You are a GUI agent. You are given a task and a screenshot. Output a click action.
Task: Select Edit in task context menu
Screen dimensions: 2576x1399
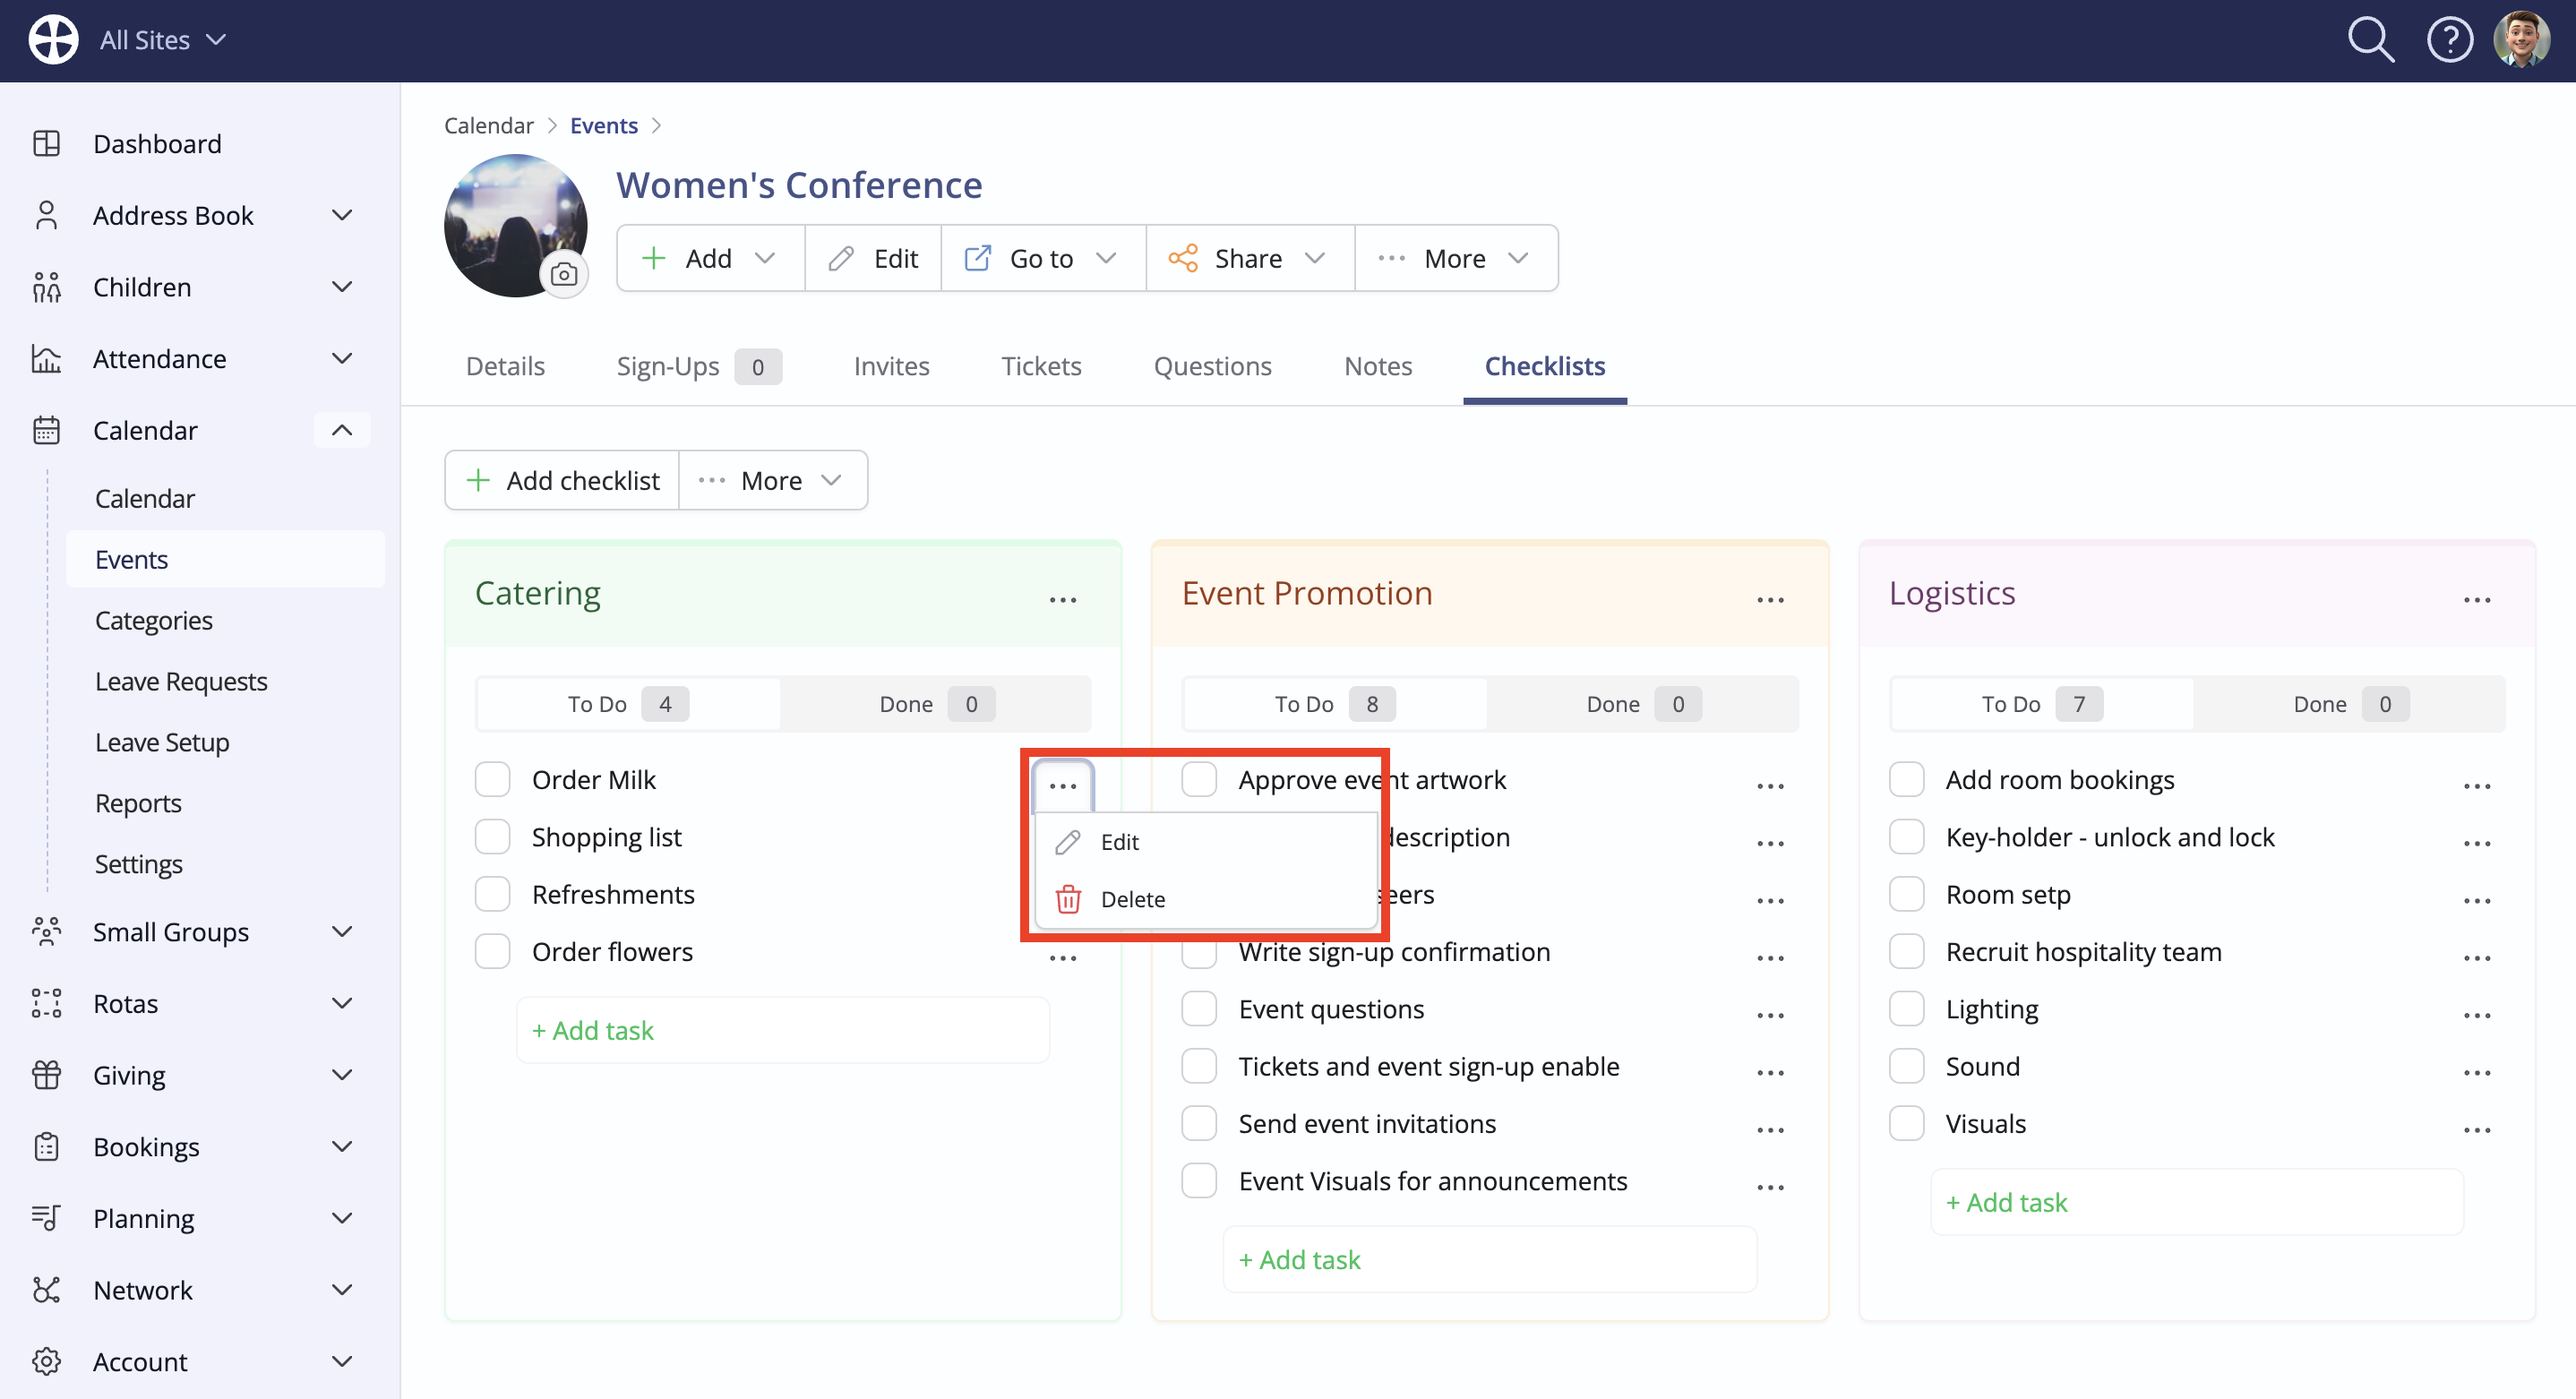tap(1206, 842)
